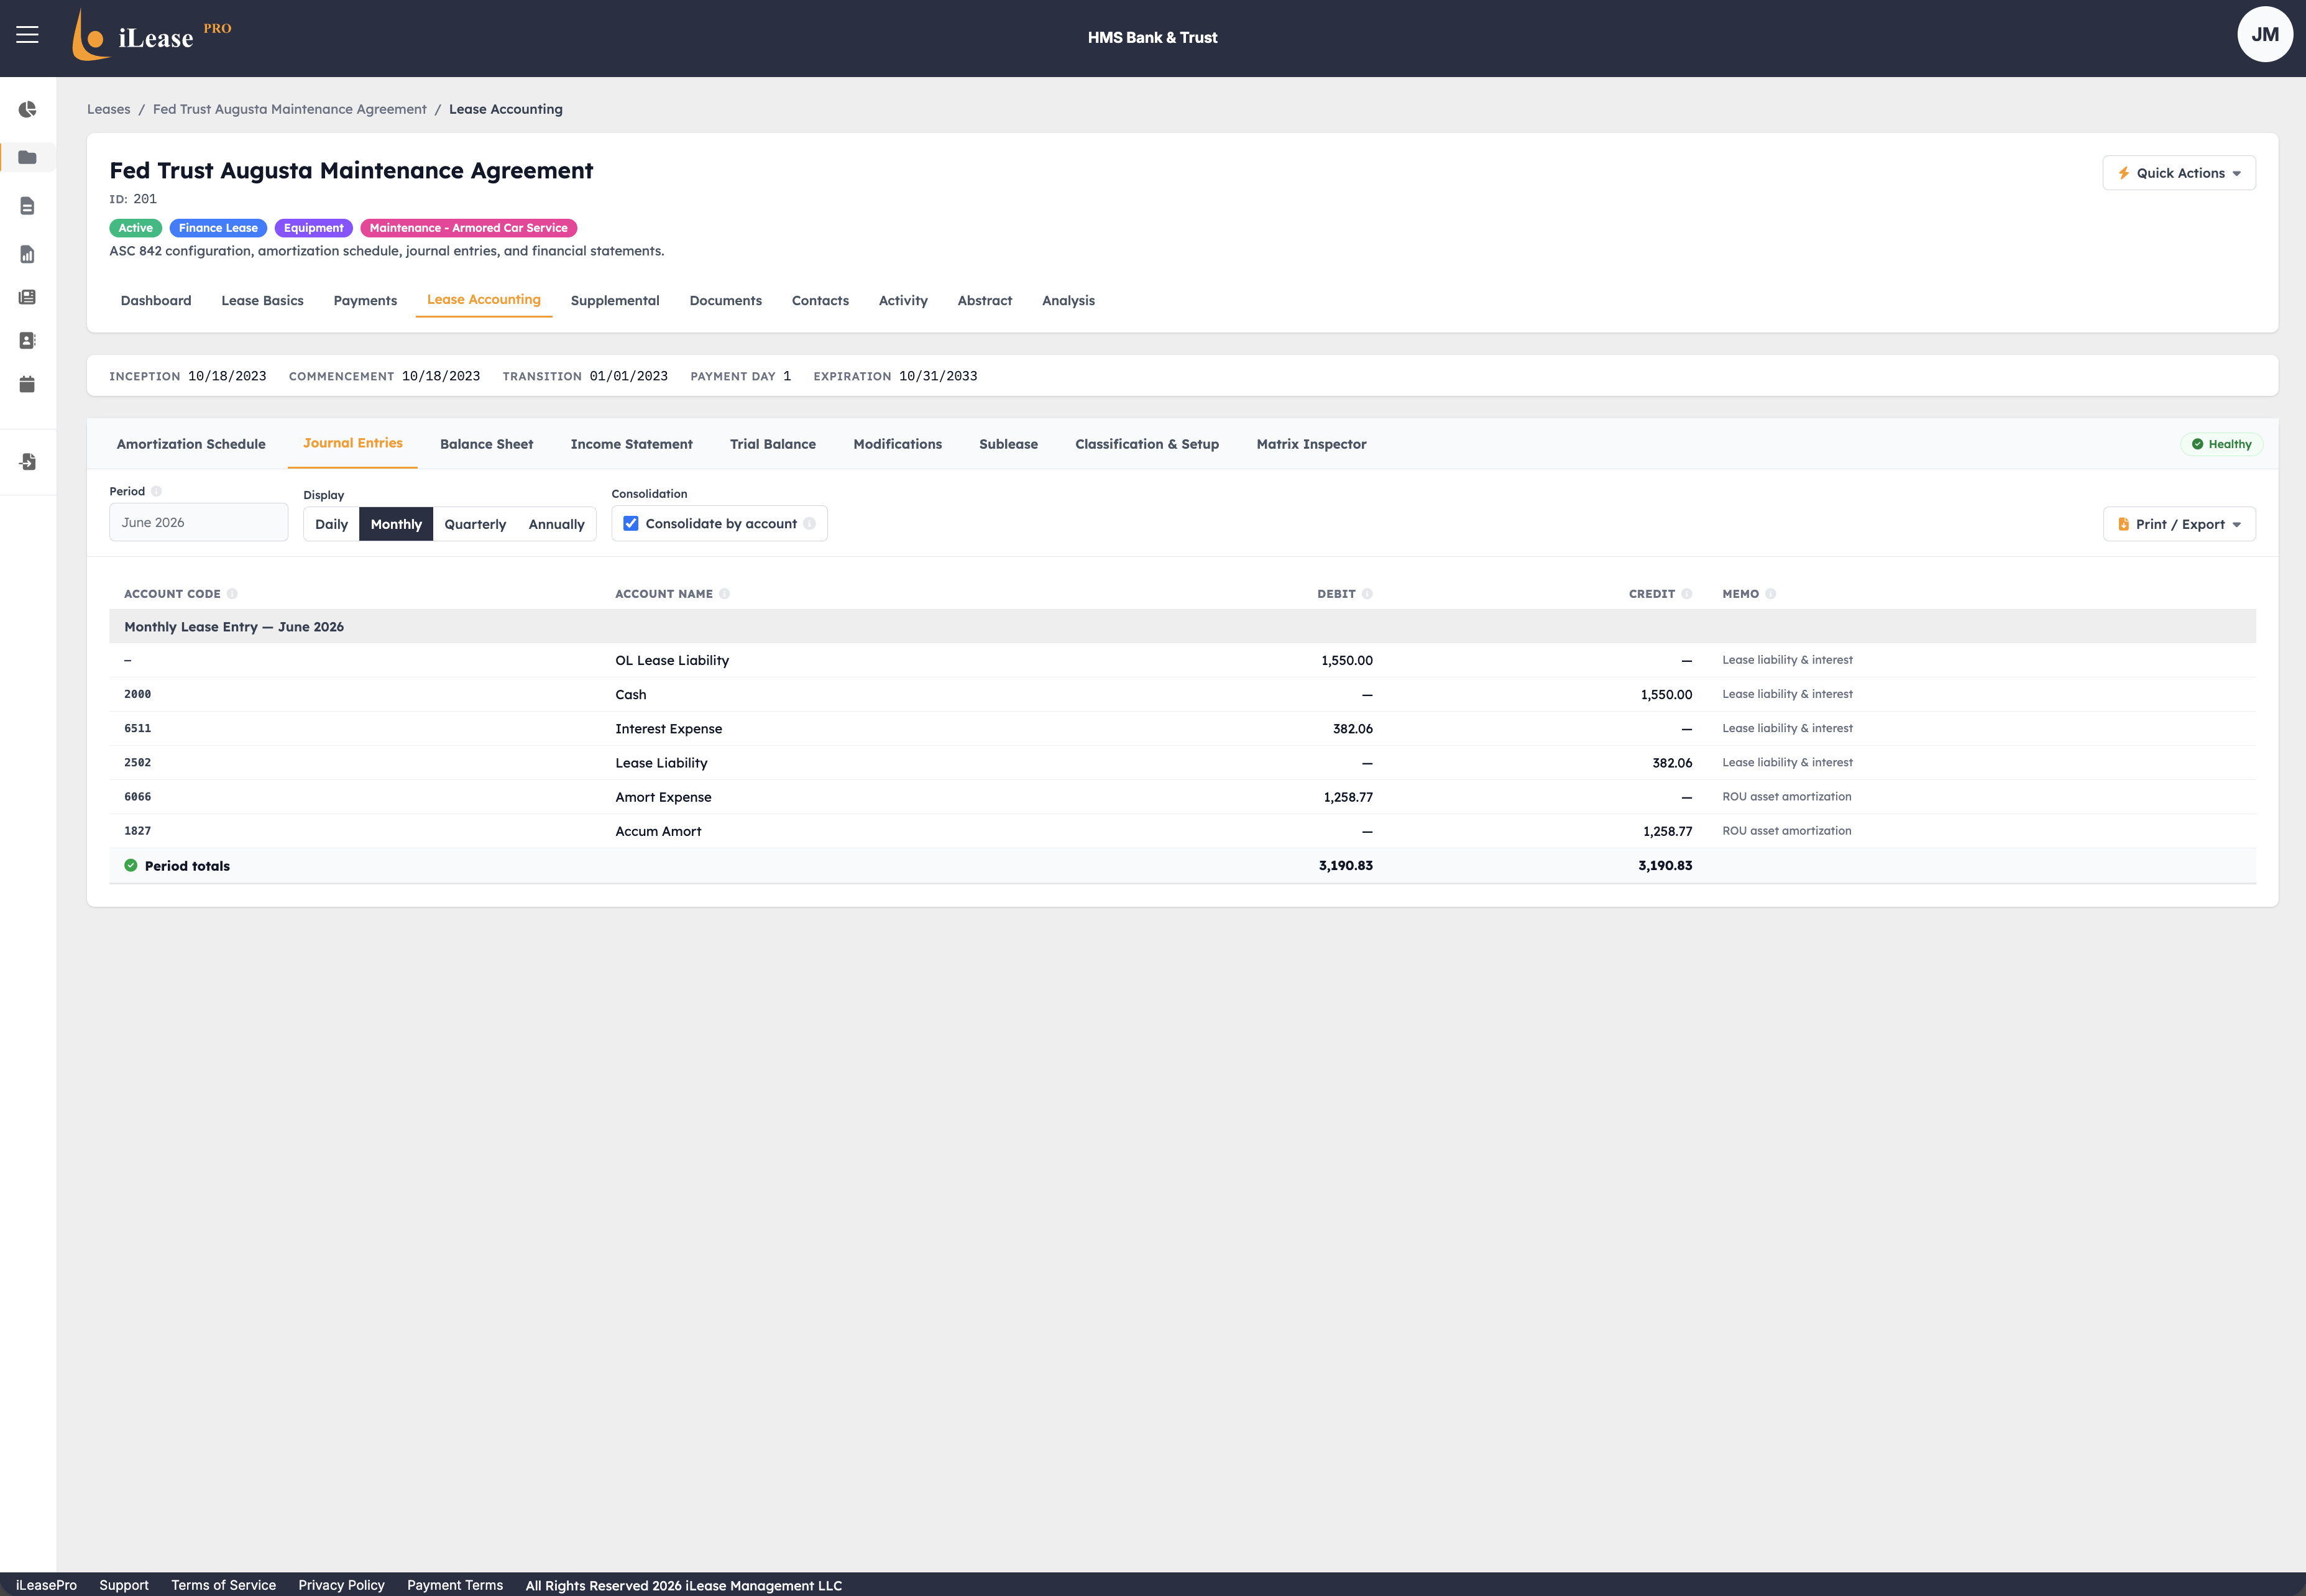This screenshot has width=2306, height=1596.
Task: Click the Fed Trust Augusta Maintenance Agreement breadcrumb
Action: click(x=289, y=110)
